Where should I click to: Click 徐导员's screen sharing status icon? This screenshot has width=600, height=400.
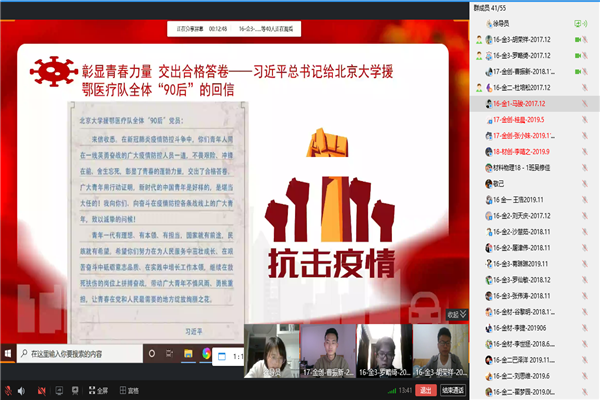tap(580, 24)
